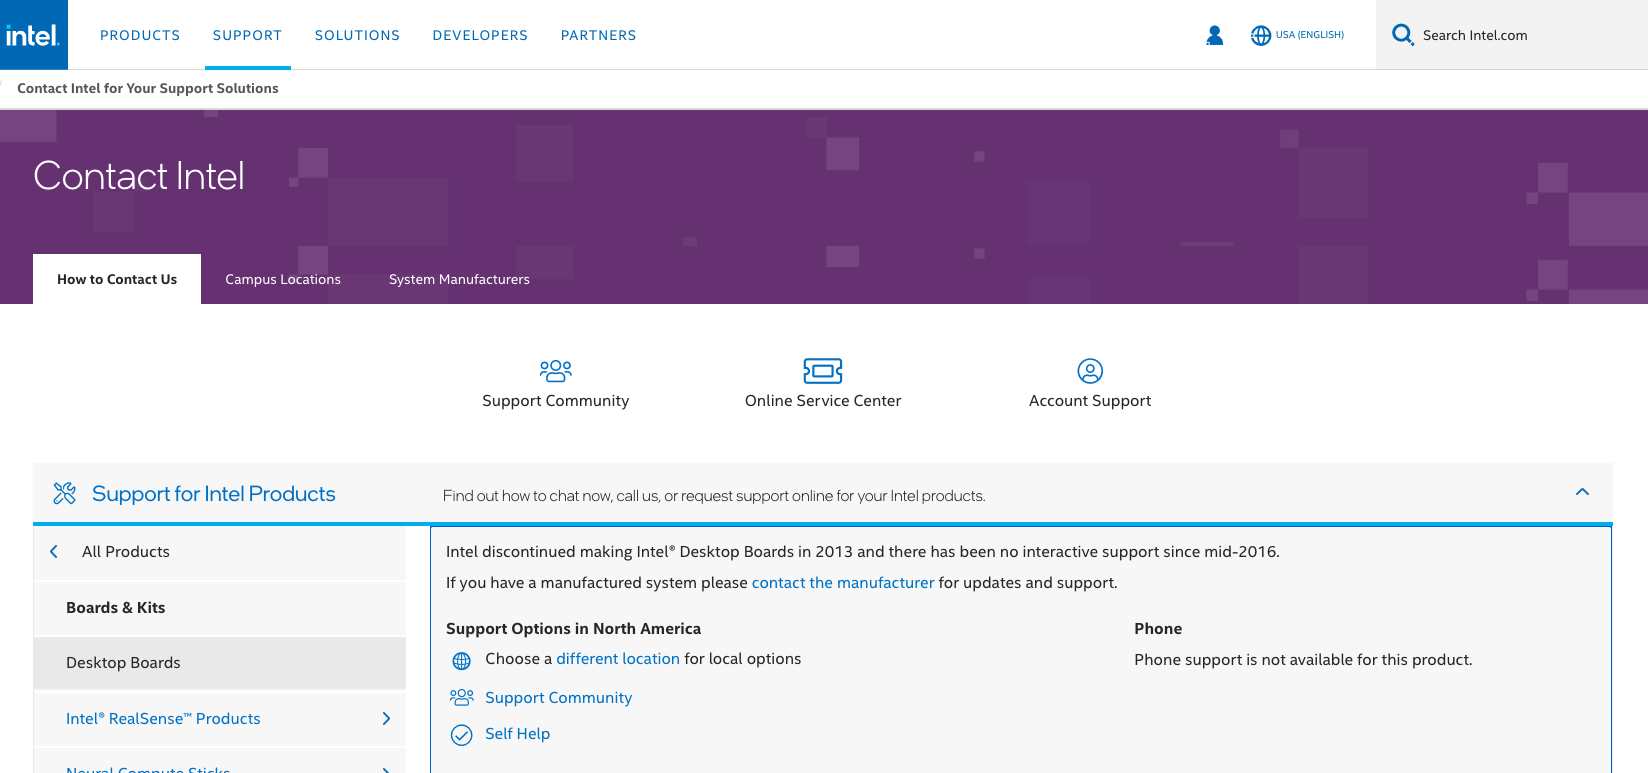Open the Self Help link
Screen dimensions: 1648x773
(517, 734)
